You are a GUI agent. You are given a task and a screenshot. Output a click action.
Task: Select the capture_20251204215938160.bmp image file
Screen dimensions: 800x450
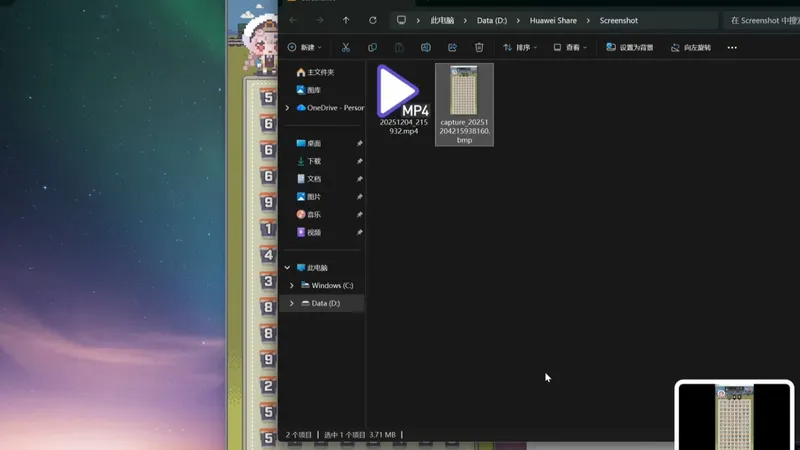pos(464,105)
